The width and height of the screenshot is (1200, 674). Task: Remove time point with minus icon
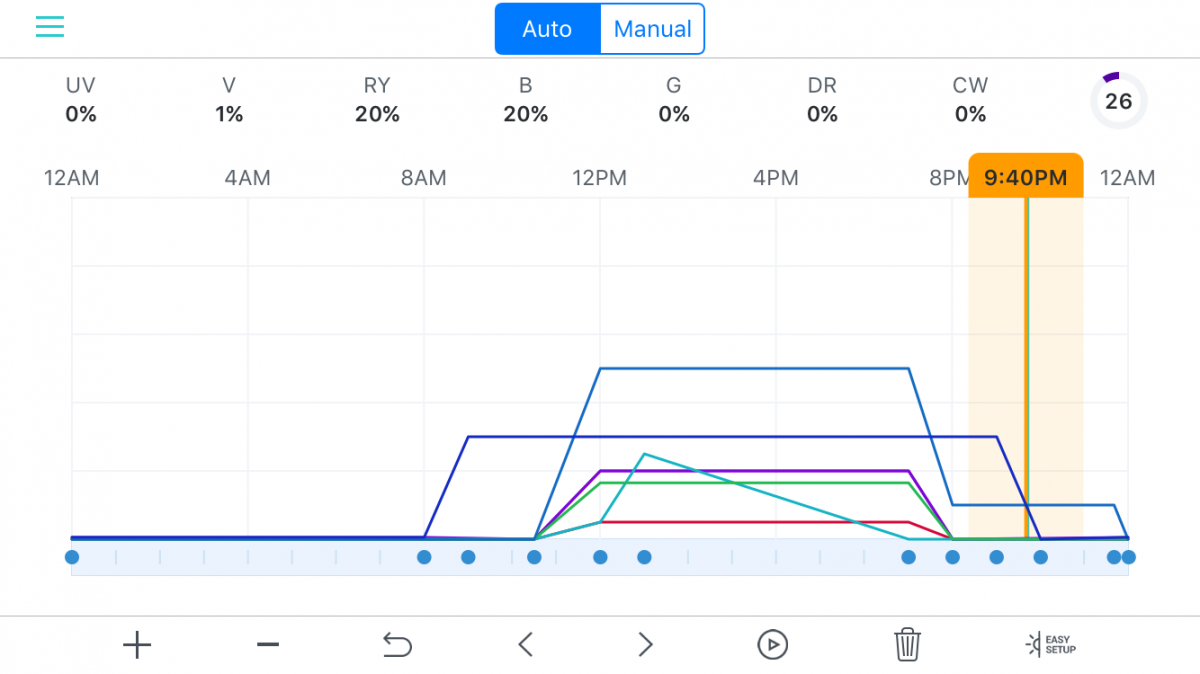tap(267, 645)
